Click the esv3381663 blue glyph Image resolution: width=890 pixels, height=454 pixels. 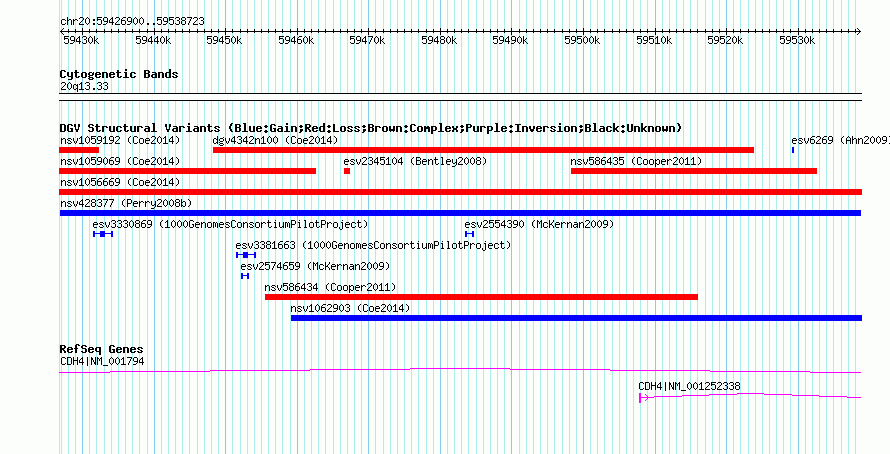point(246,255)
